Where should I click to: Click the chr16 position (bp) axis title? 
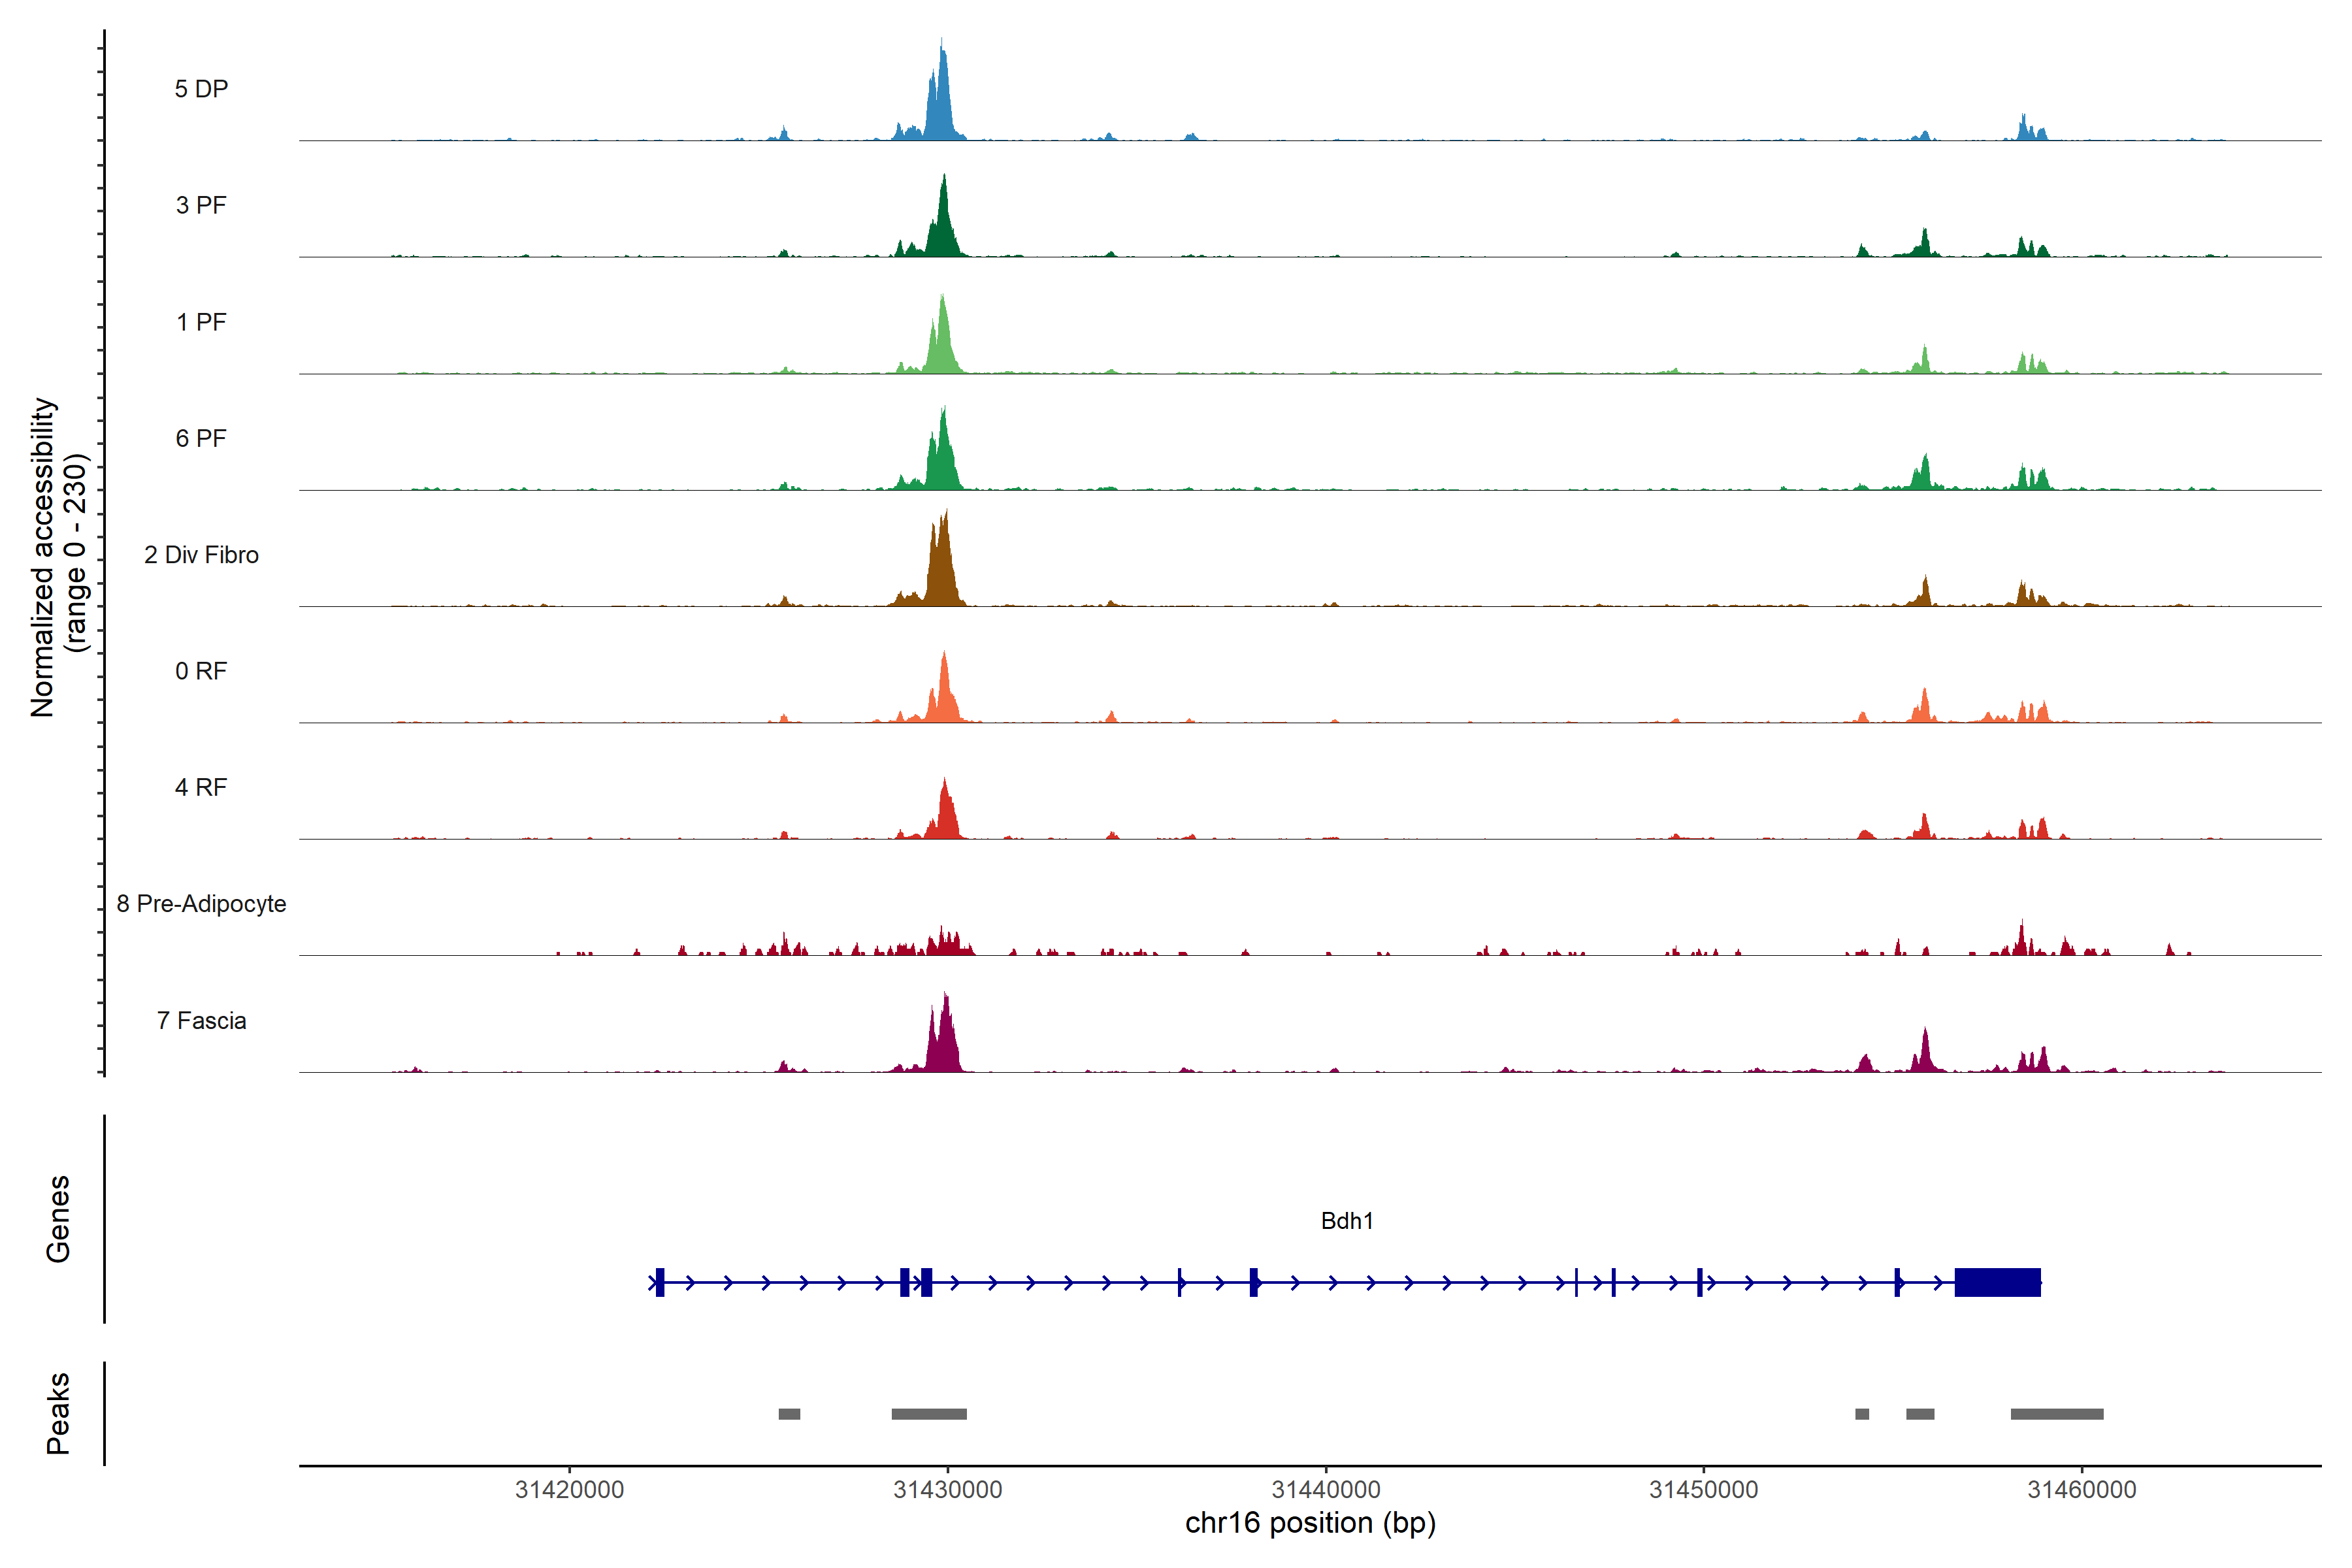[1310, 1523]
